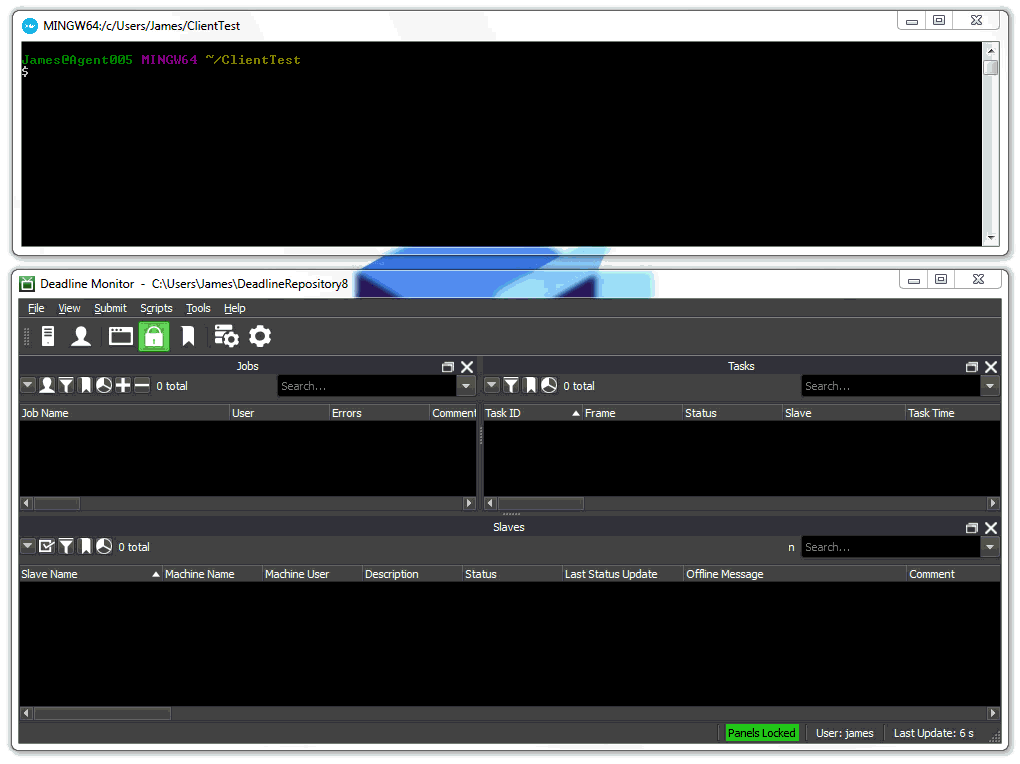Sort slaves by Machine Name column header
Screen dimensions: 1020x764
(x=213, y=575)
